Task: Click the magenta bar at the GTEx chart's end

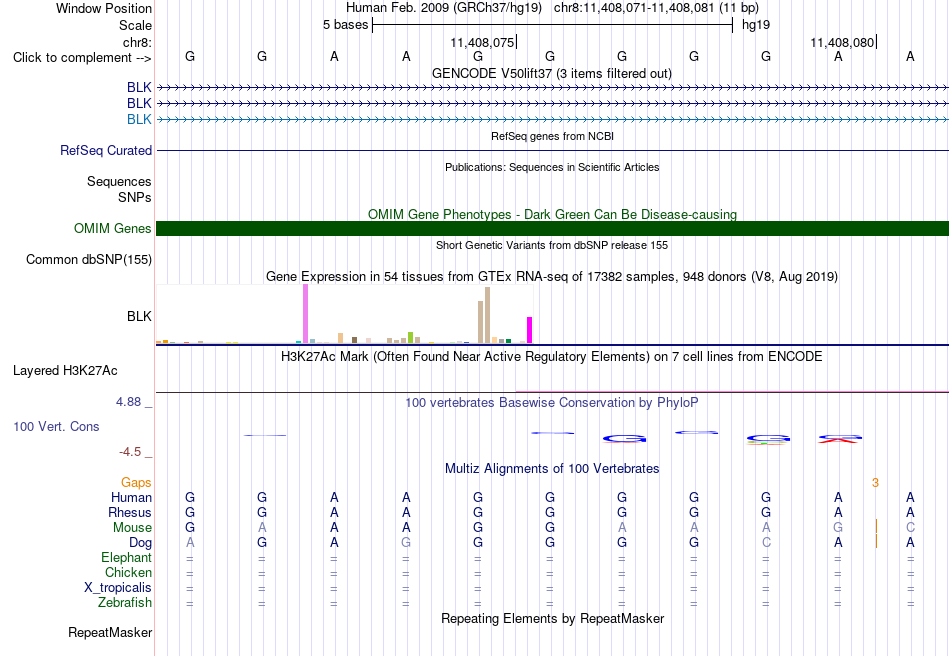Action: click(x=530, y=330)
